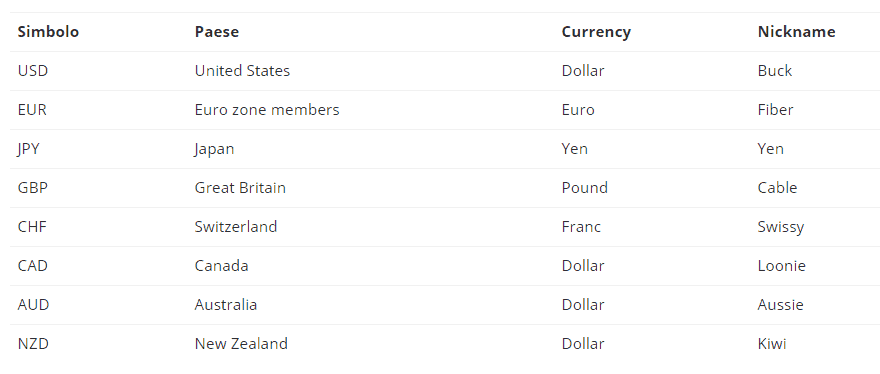Viewport: 880px width, 374px height.
Task: Select the GBP symbol cell
Action: coord(33,188)
